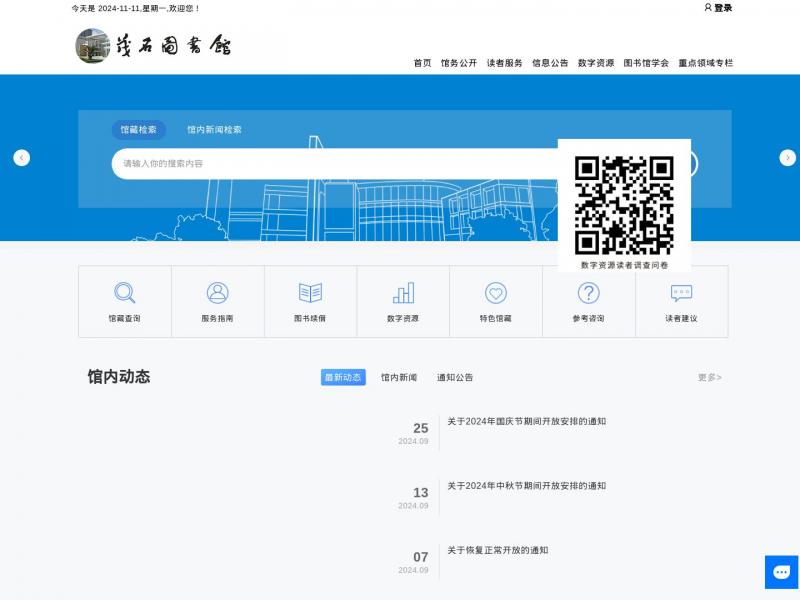
Task: Open the 参考咨询 question mark icon
Action: 589,293
